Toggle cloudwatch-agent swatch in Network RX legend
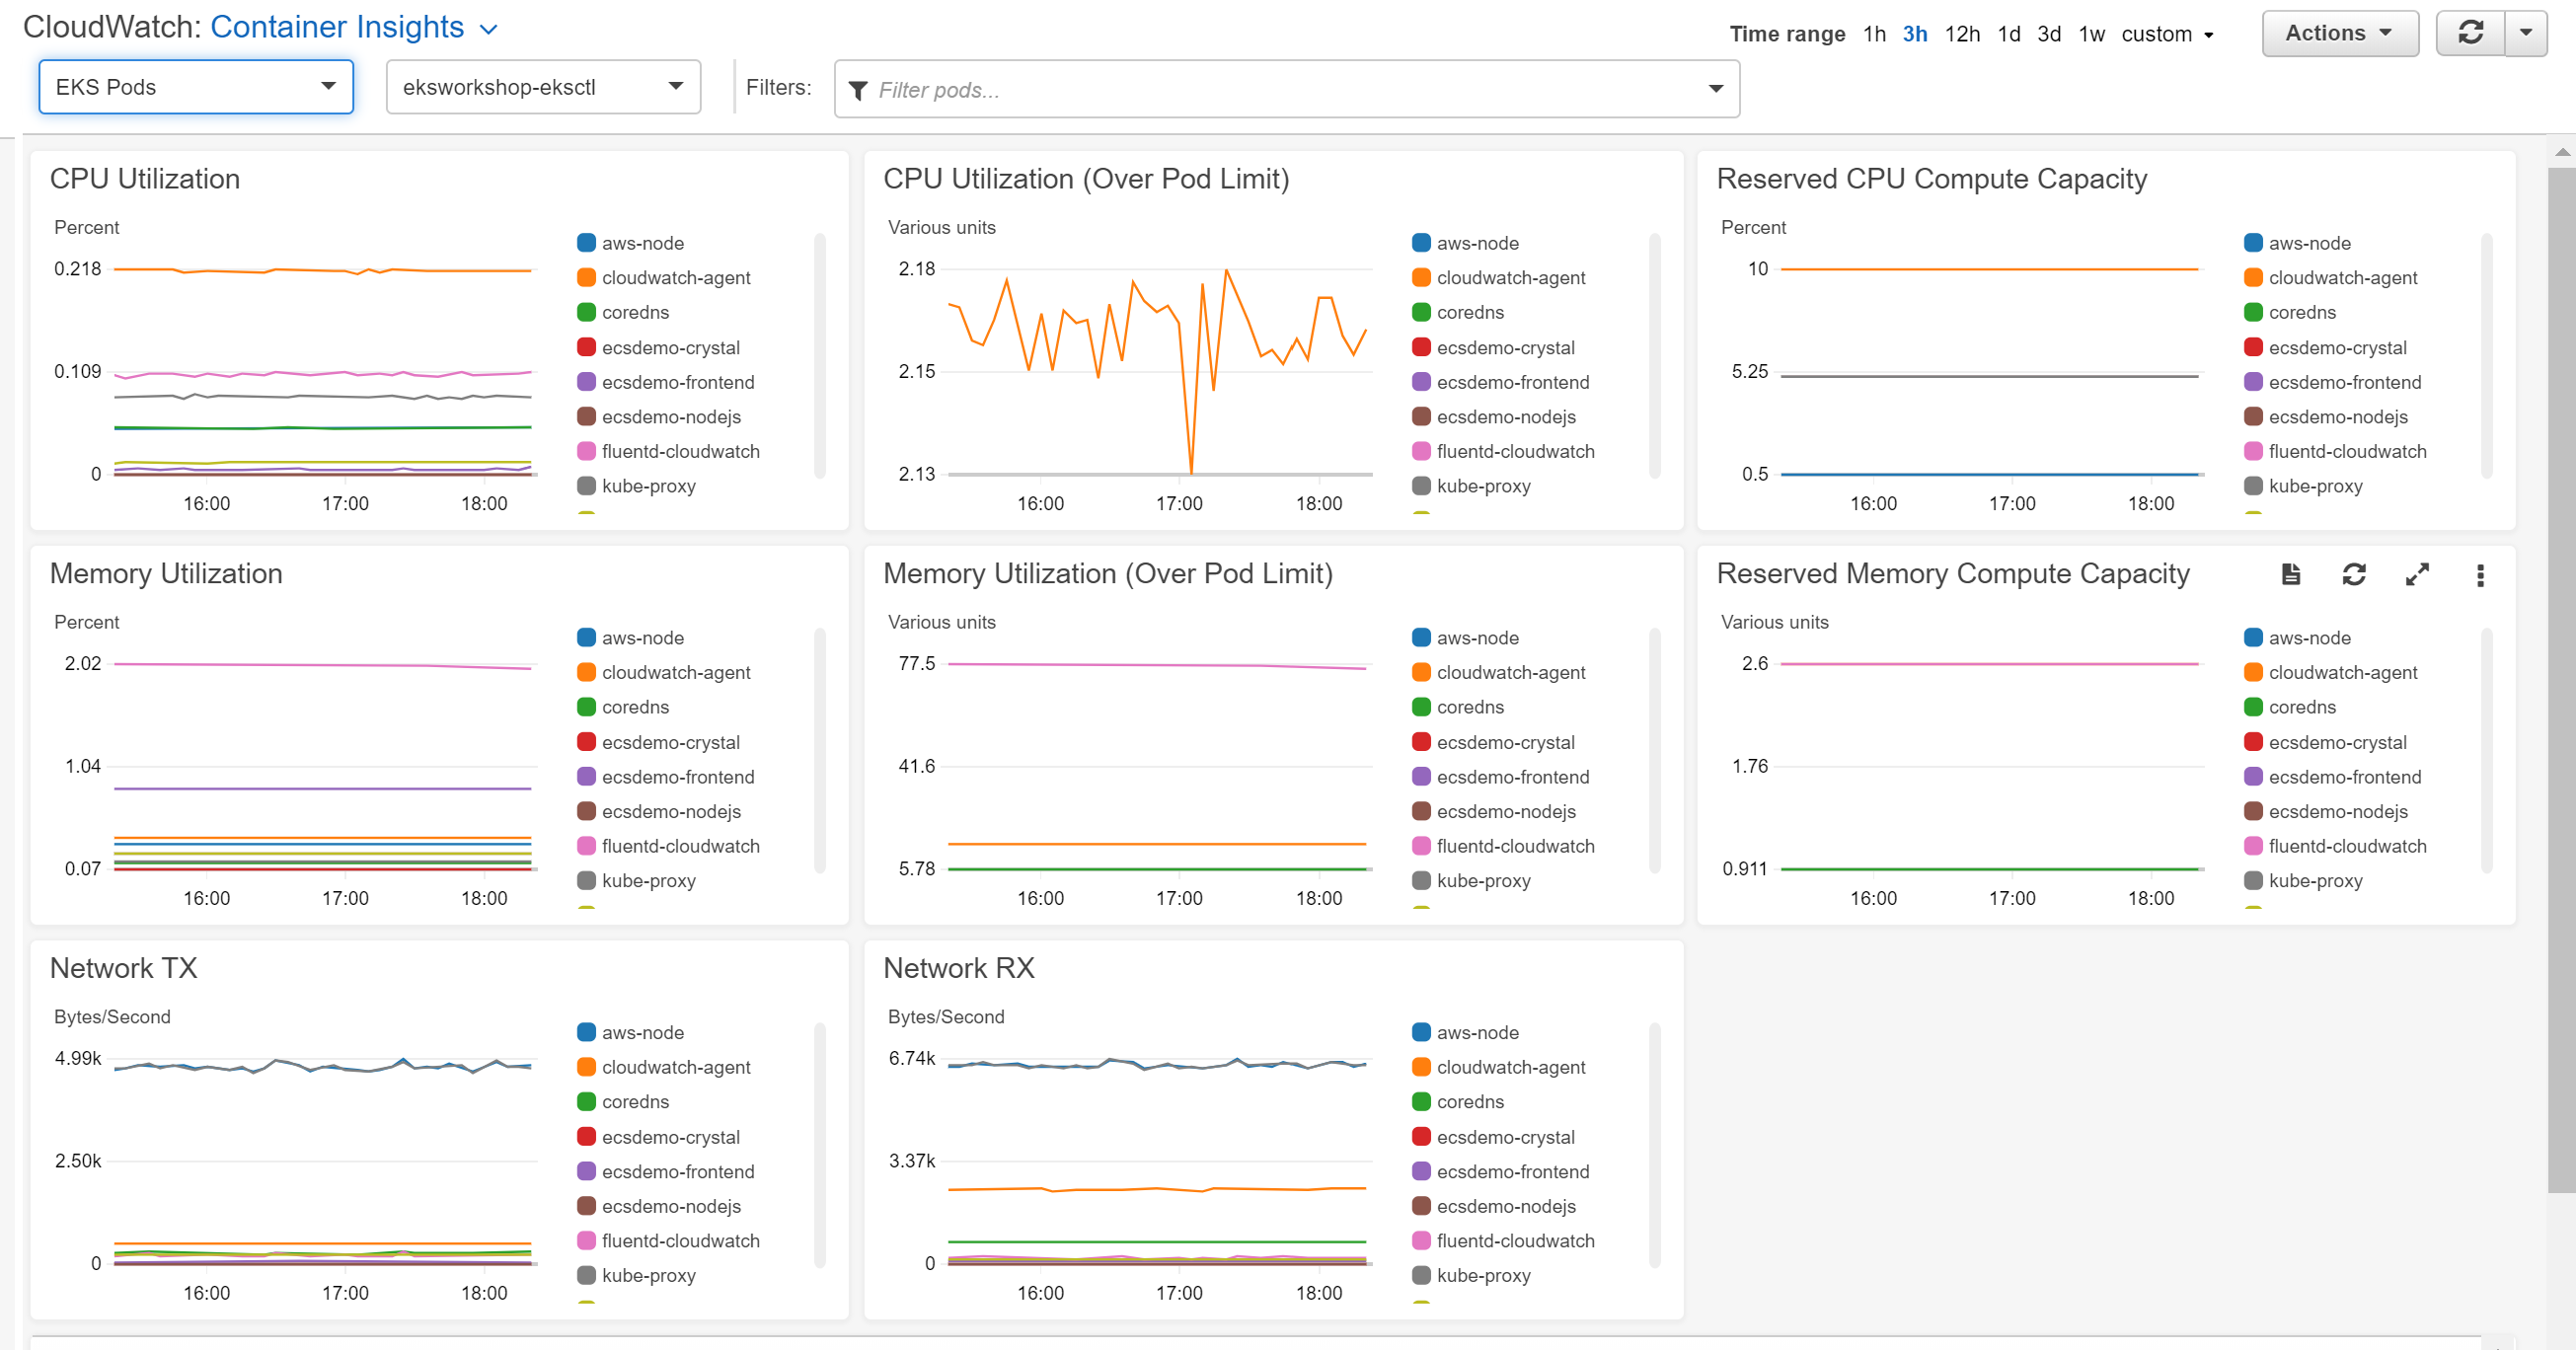Screen dimensions: 2576x1350 coord(1421,1067)
